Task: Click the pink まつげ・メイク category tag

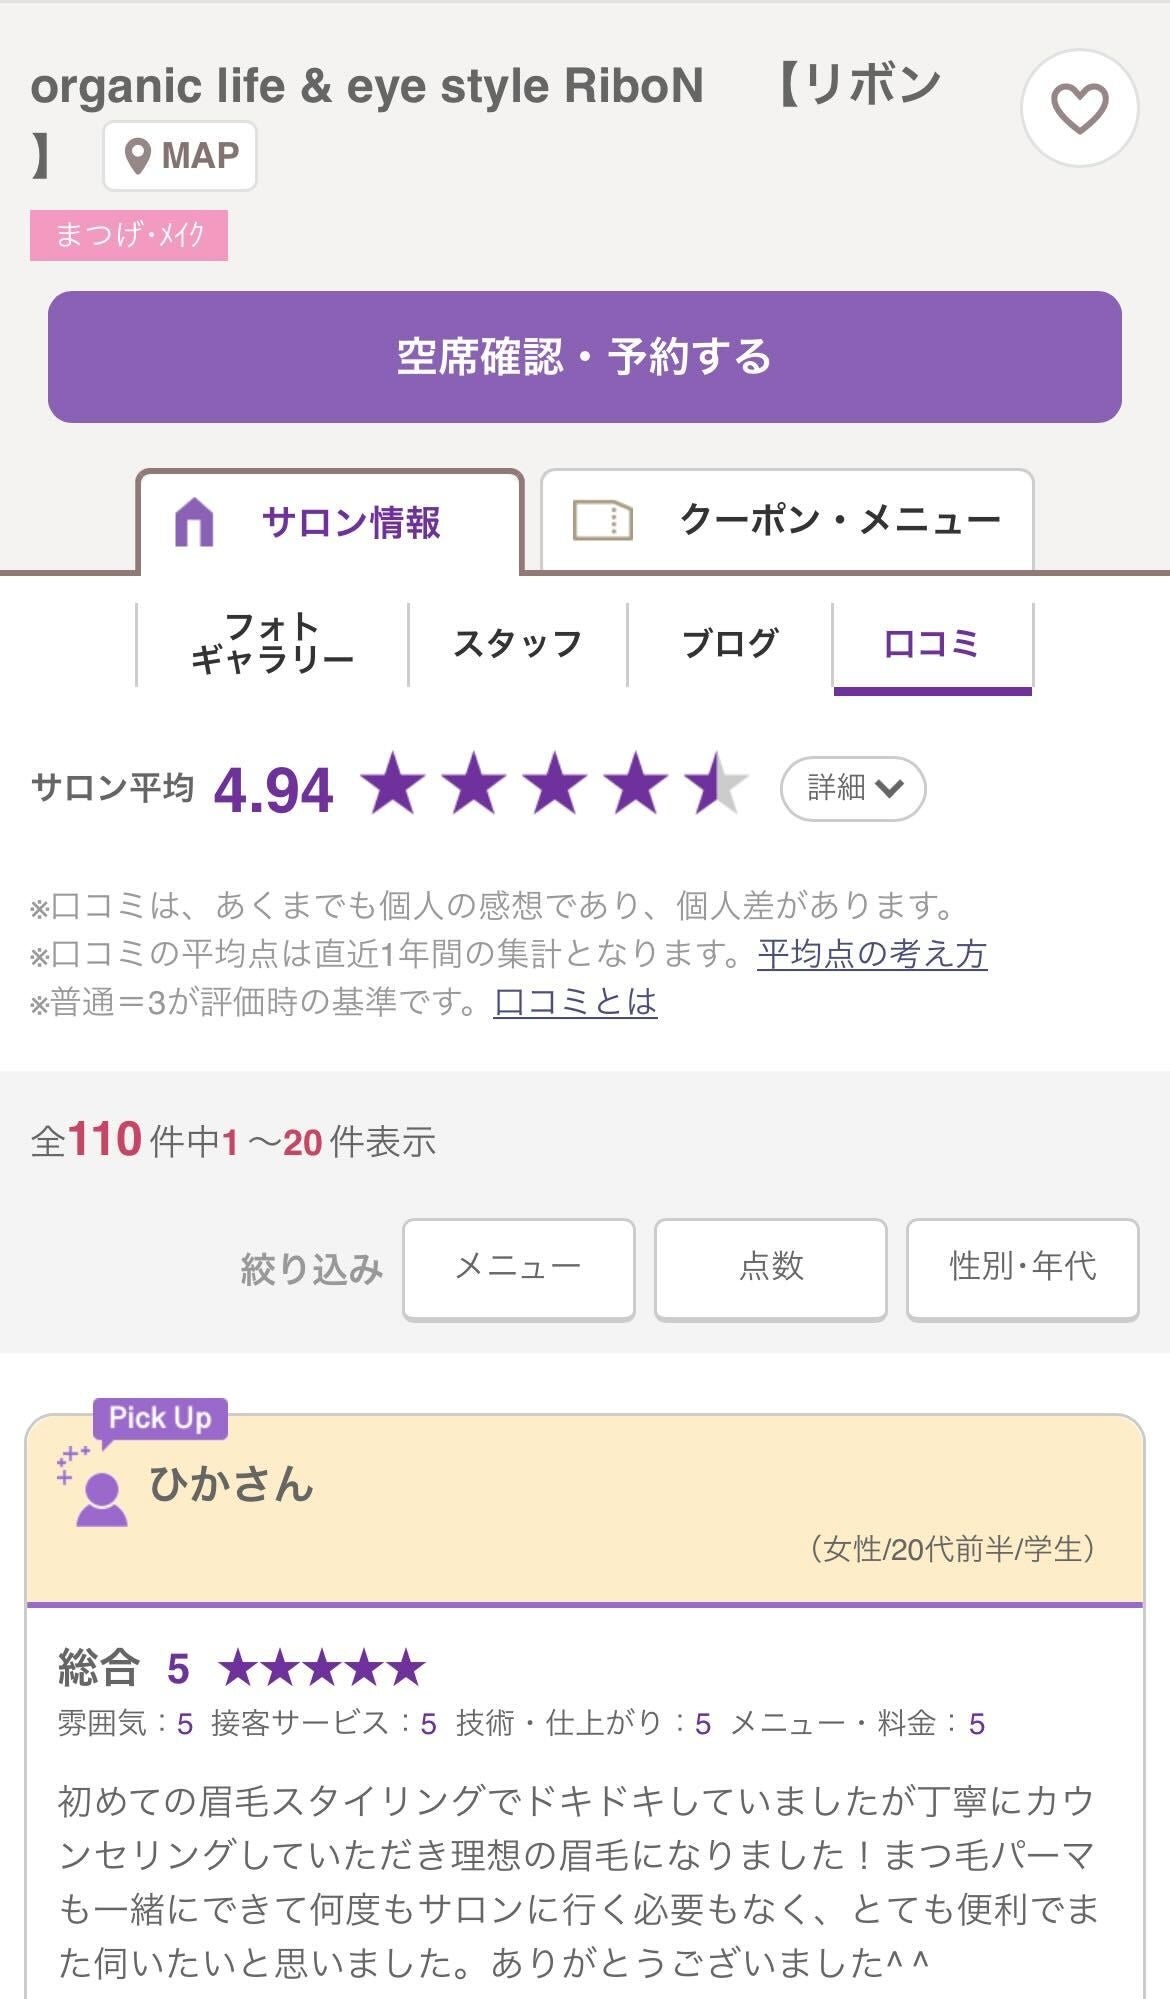Action: (129, 236)
